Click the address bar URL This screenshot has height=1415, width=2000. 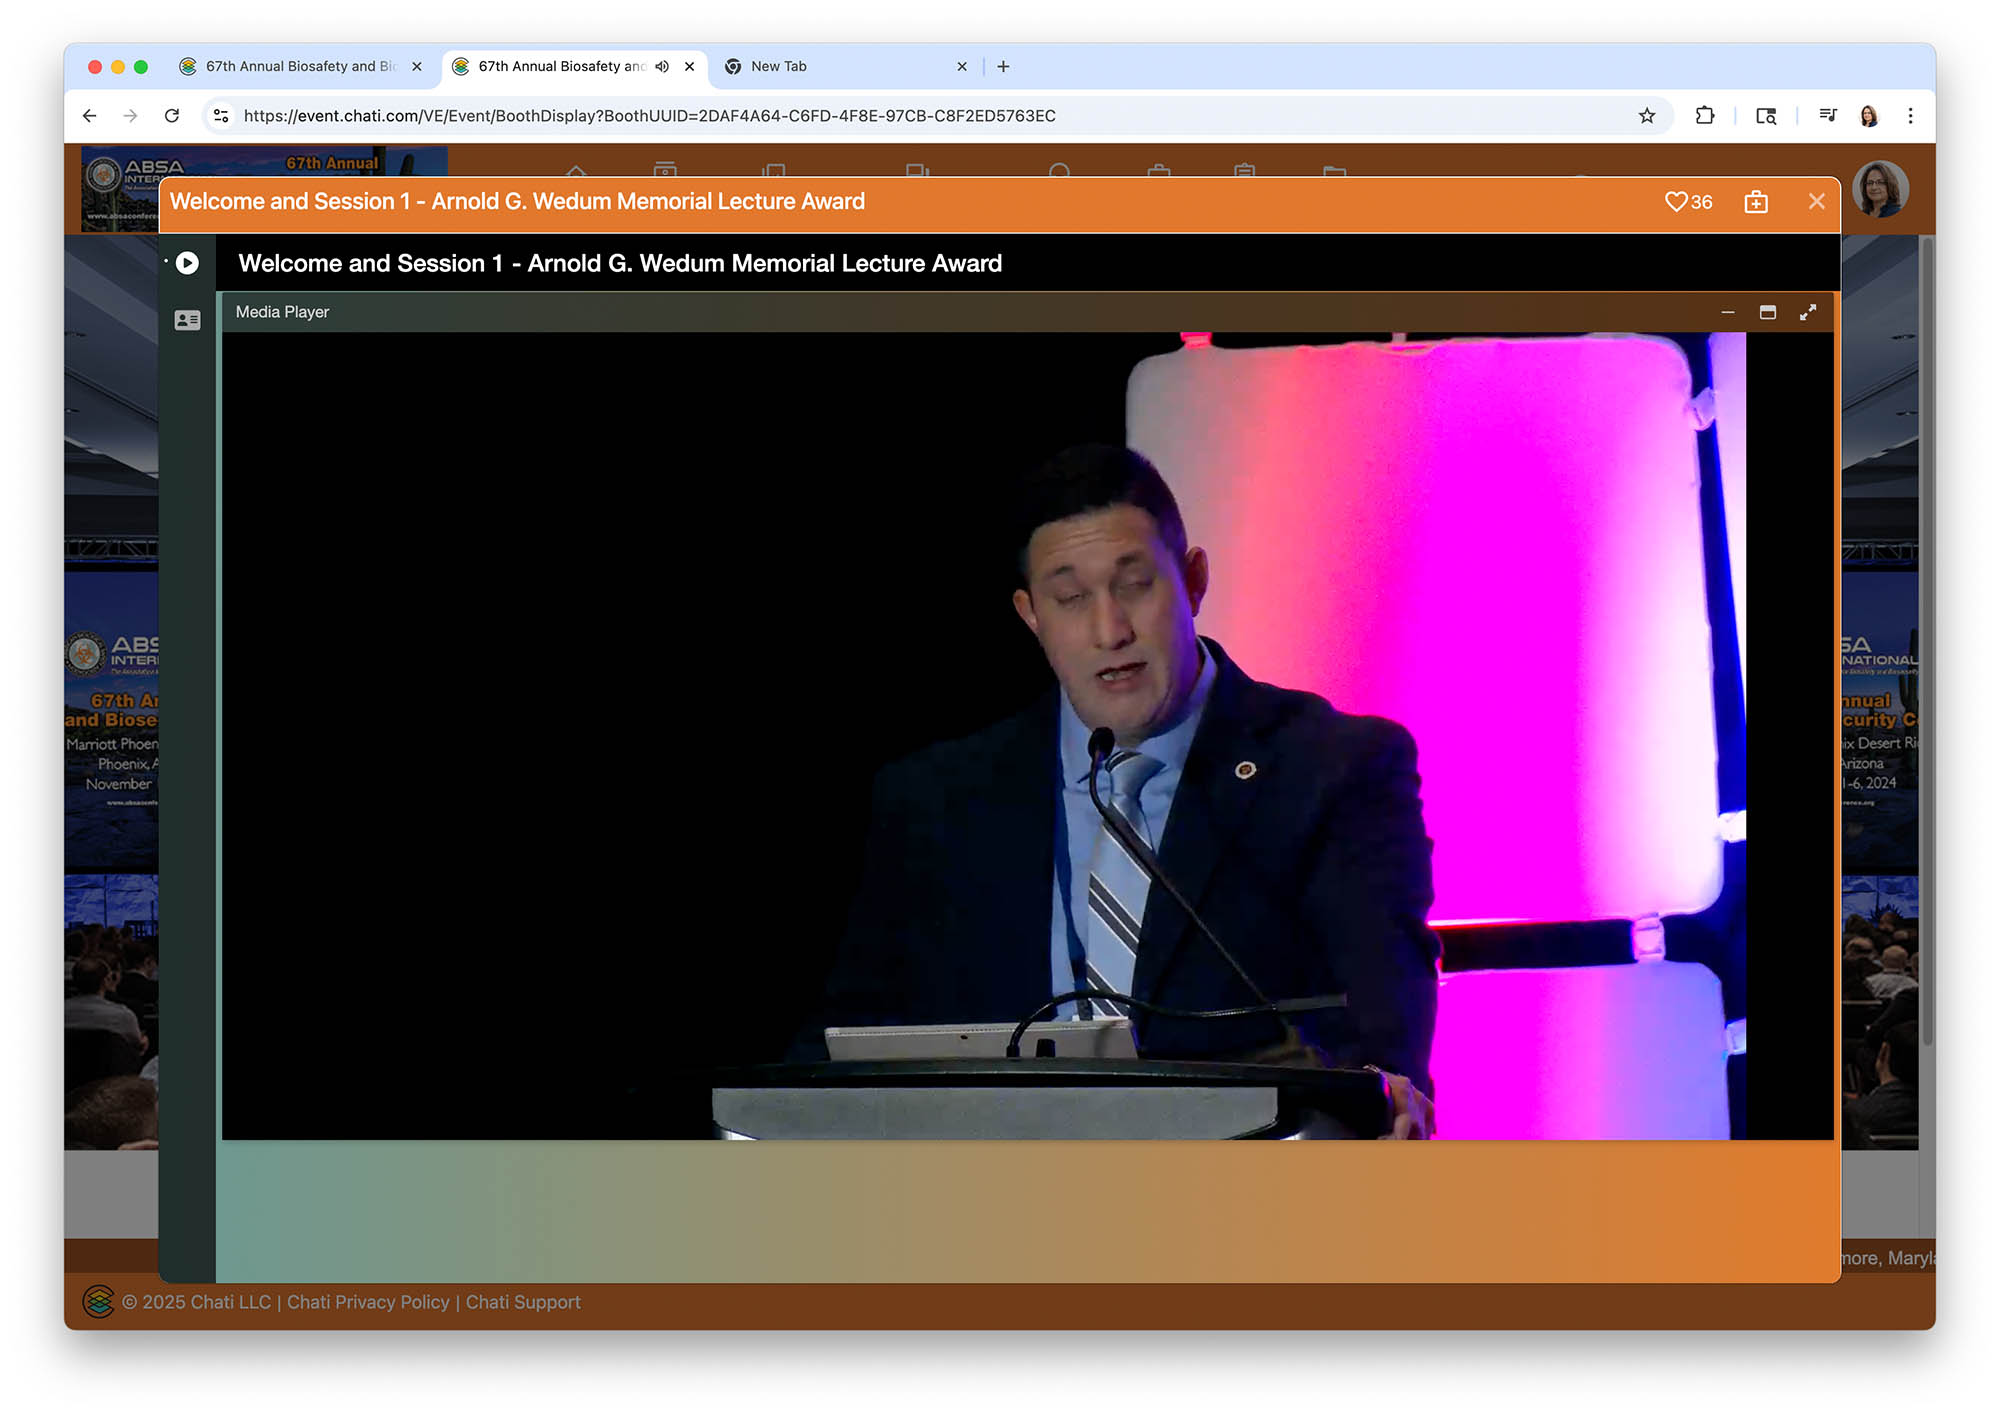[x=650, y=116]
